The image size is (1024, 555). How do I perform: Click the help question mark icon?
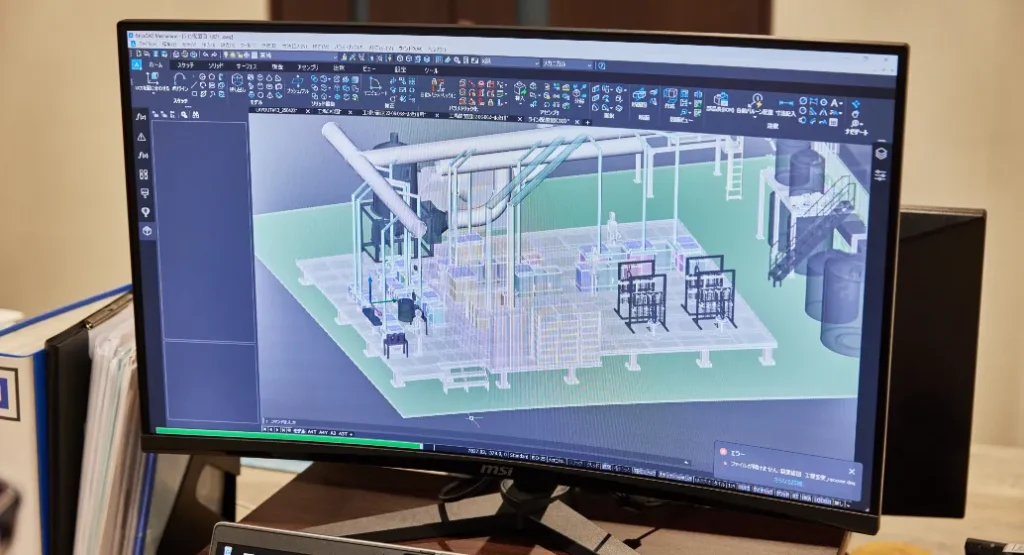pos(601,65)
